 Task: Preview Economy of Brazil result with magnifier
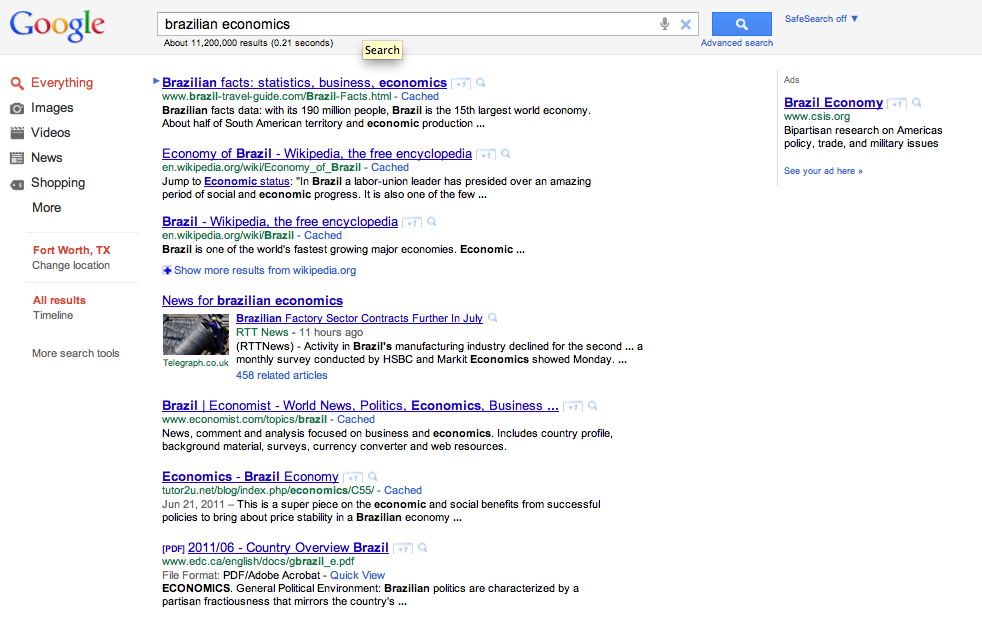(506, 154)
